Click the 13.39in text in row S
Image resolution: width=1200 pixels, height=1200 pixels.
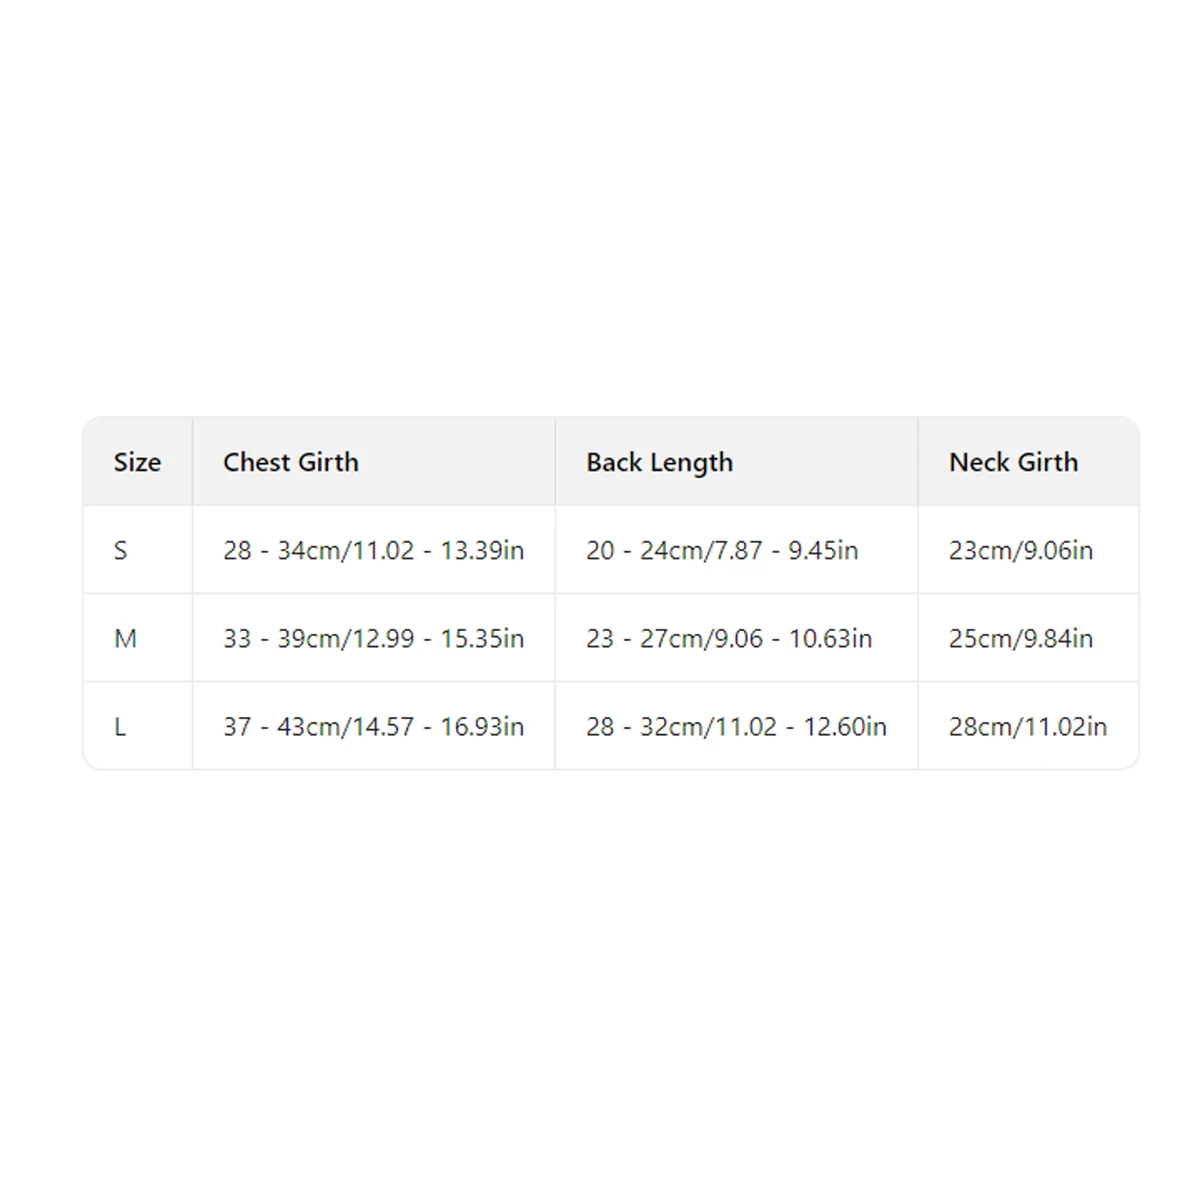[x=482, y=550]
